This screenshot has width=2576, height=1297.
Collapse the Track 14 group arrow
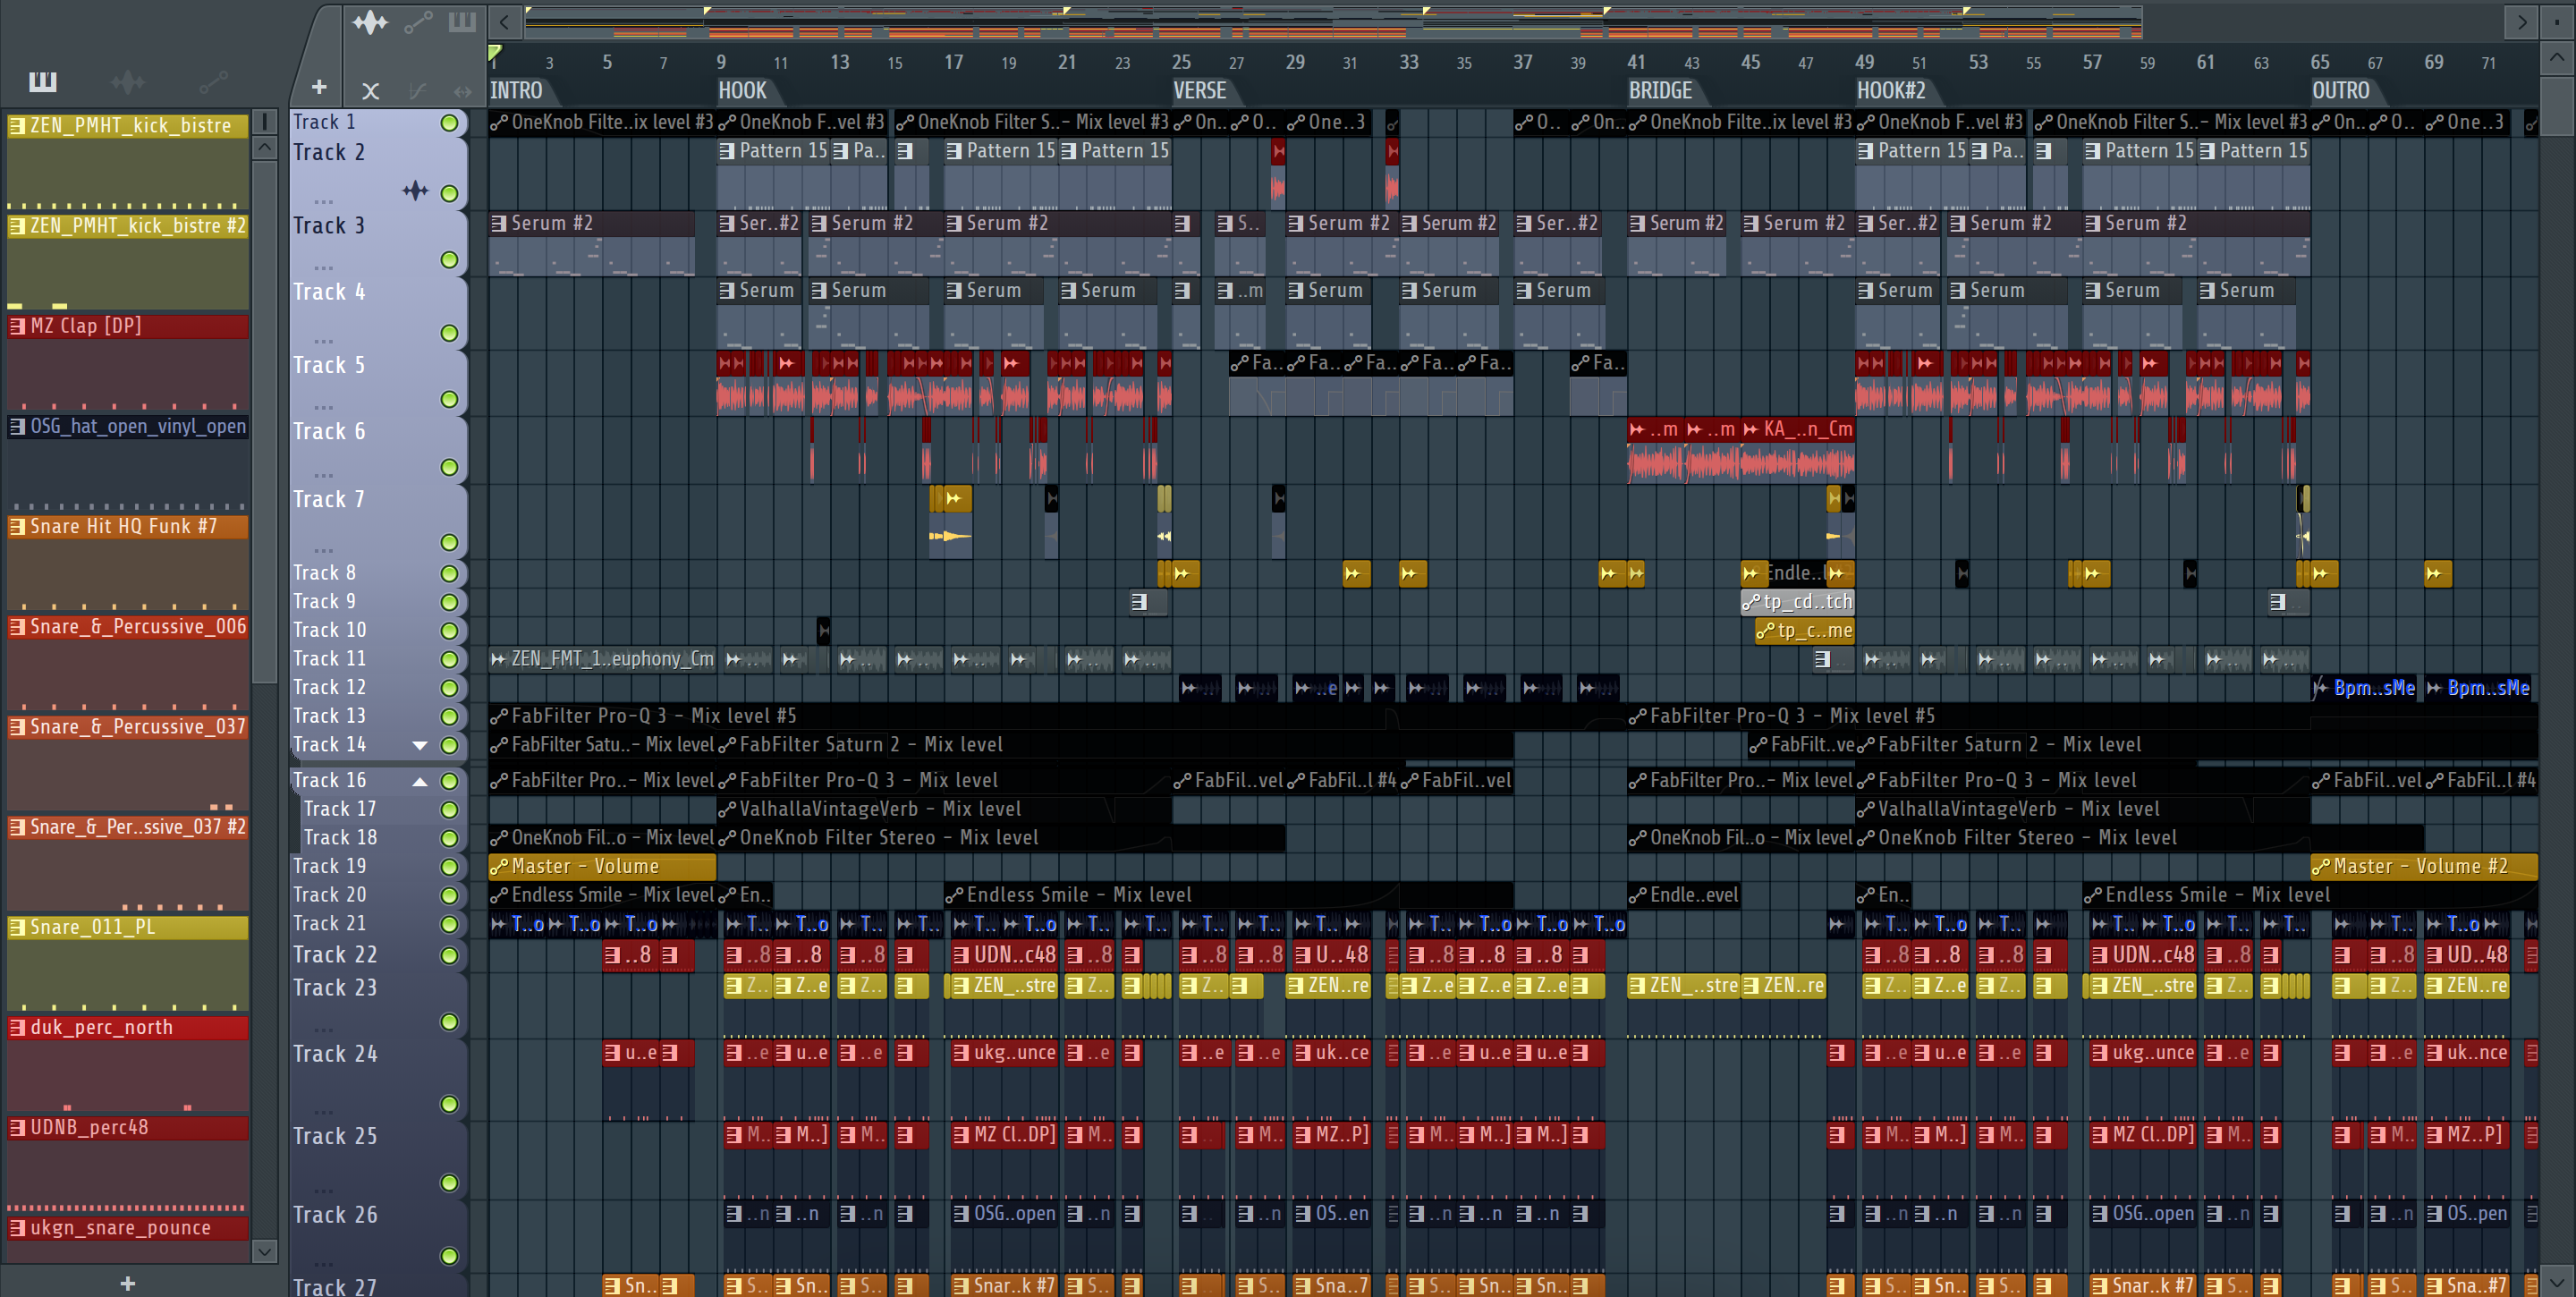(x=420, y=745)
